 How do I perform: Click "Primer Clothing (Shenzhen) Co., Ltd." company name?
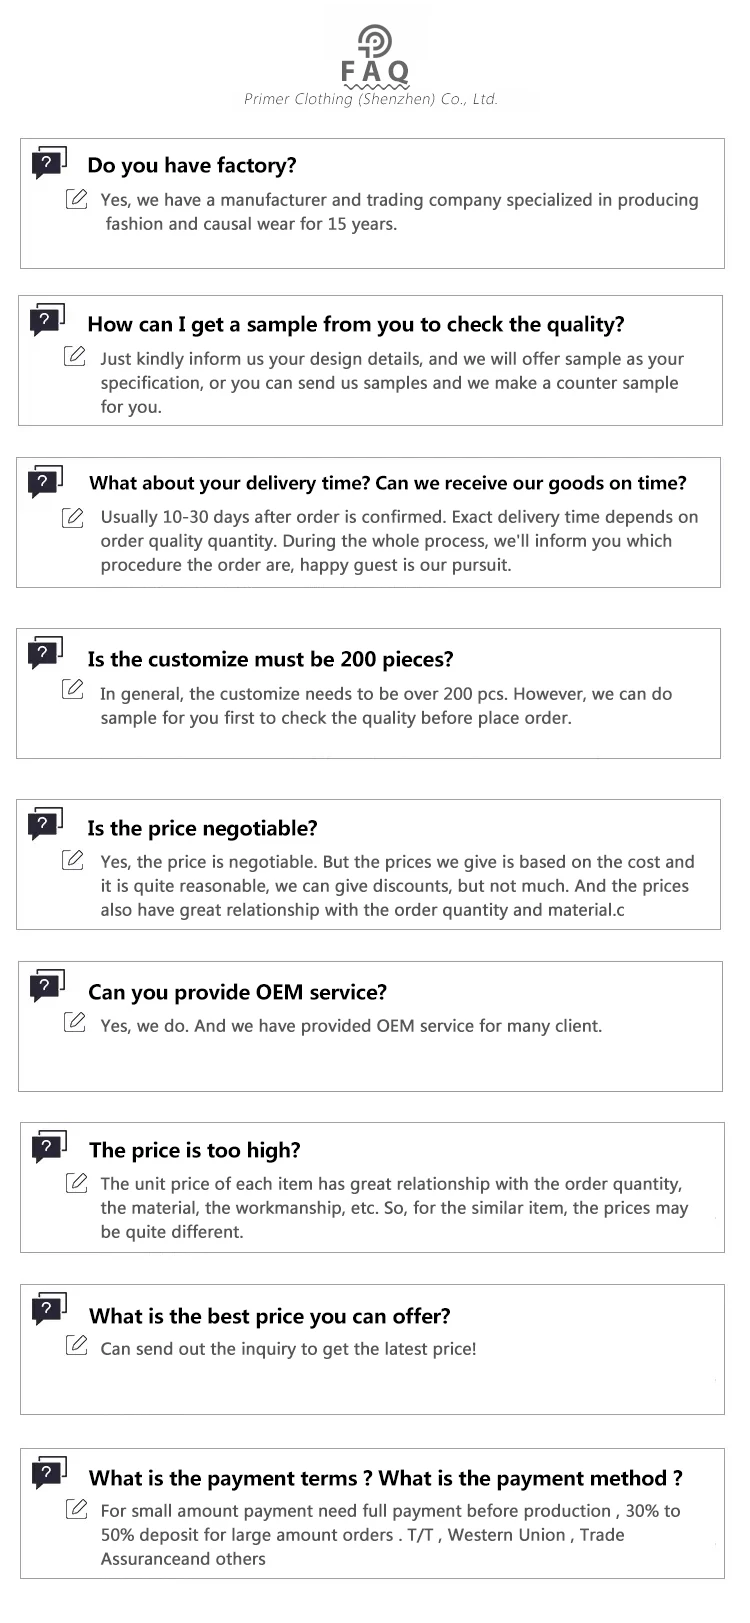click(x=371, y=99)
